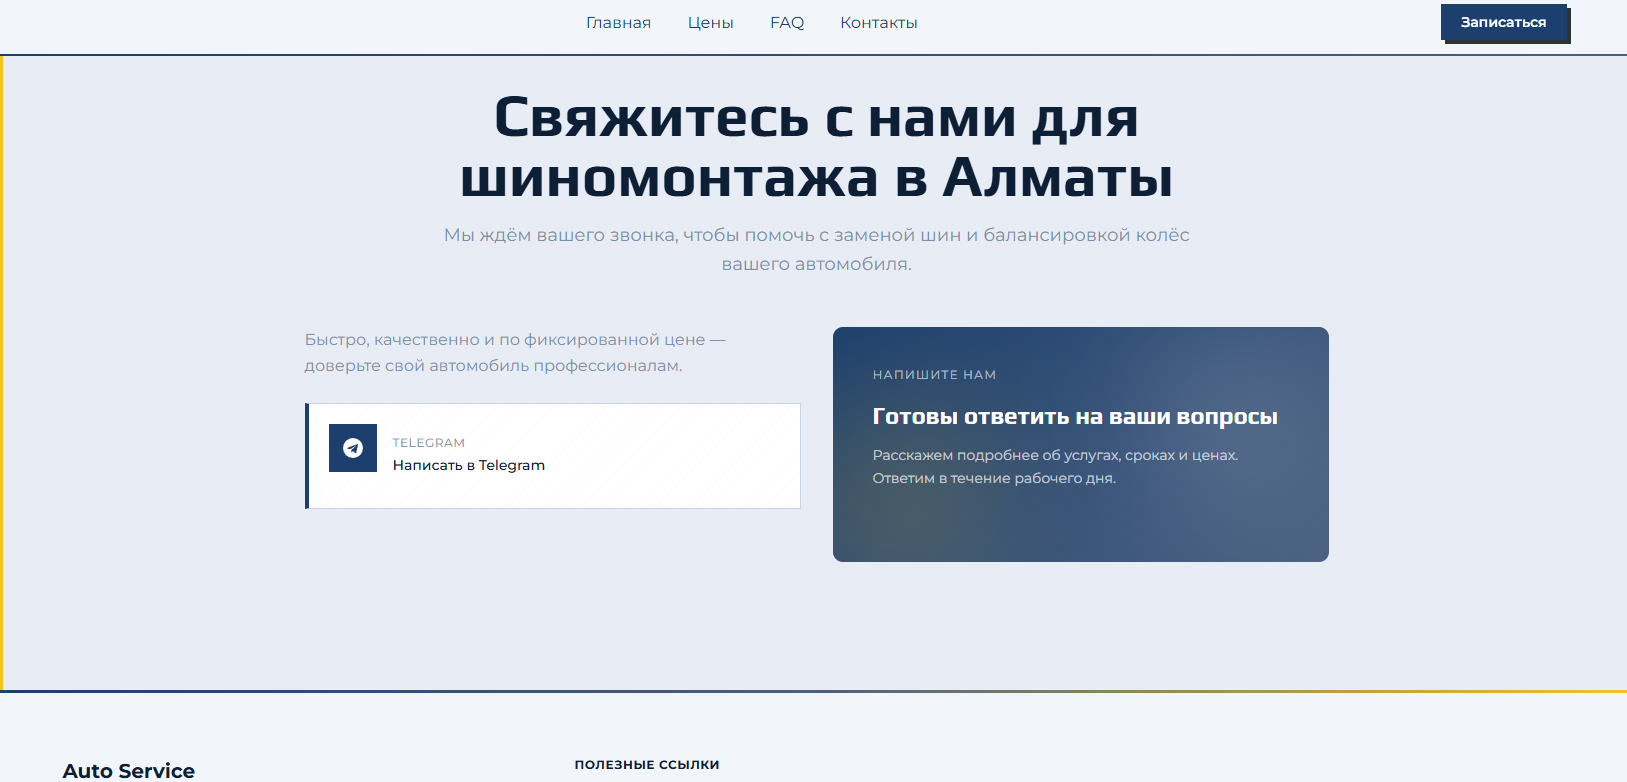Click the Готовы ответить на ваши вопросы title
Screen dimensions: 1627x782
pos(1075,417)
